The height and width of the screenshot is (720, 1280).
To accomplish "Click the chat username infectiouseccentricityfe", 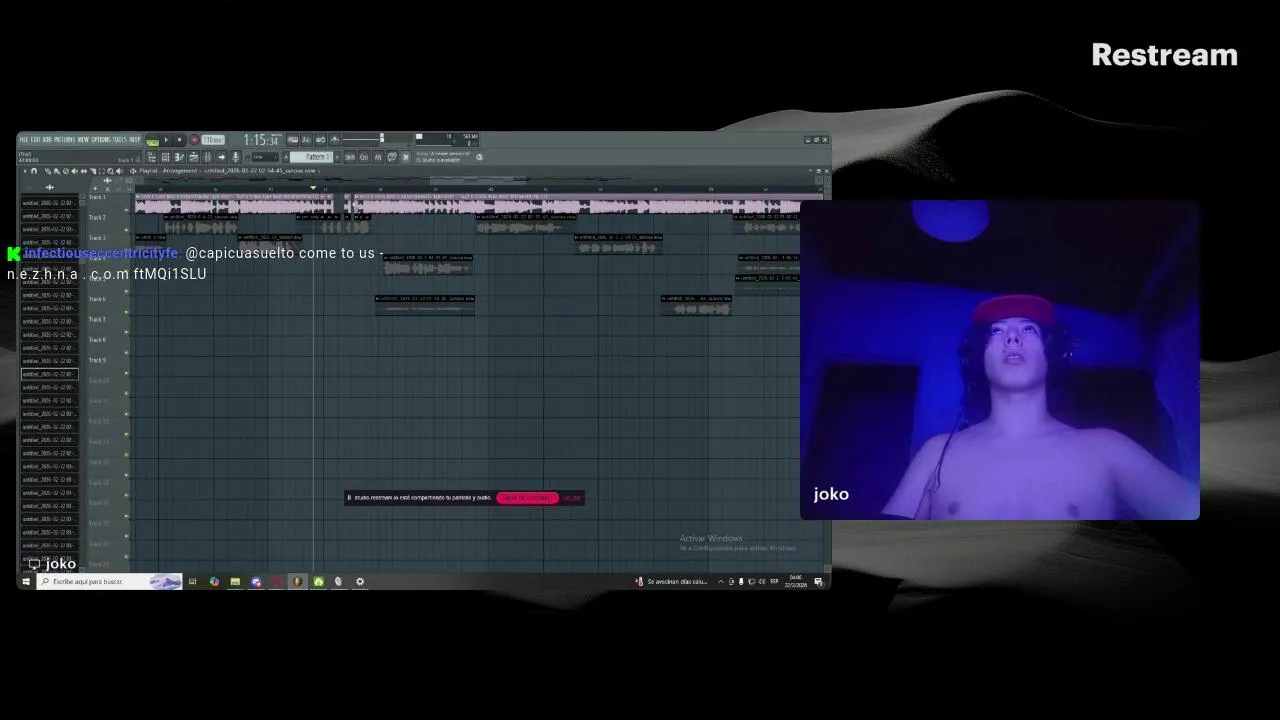I will (101, 253).
